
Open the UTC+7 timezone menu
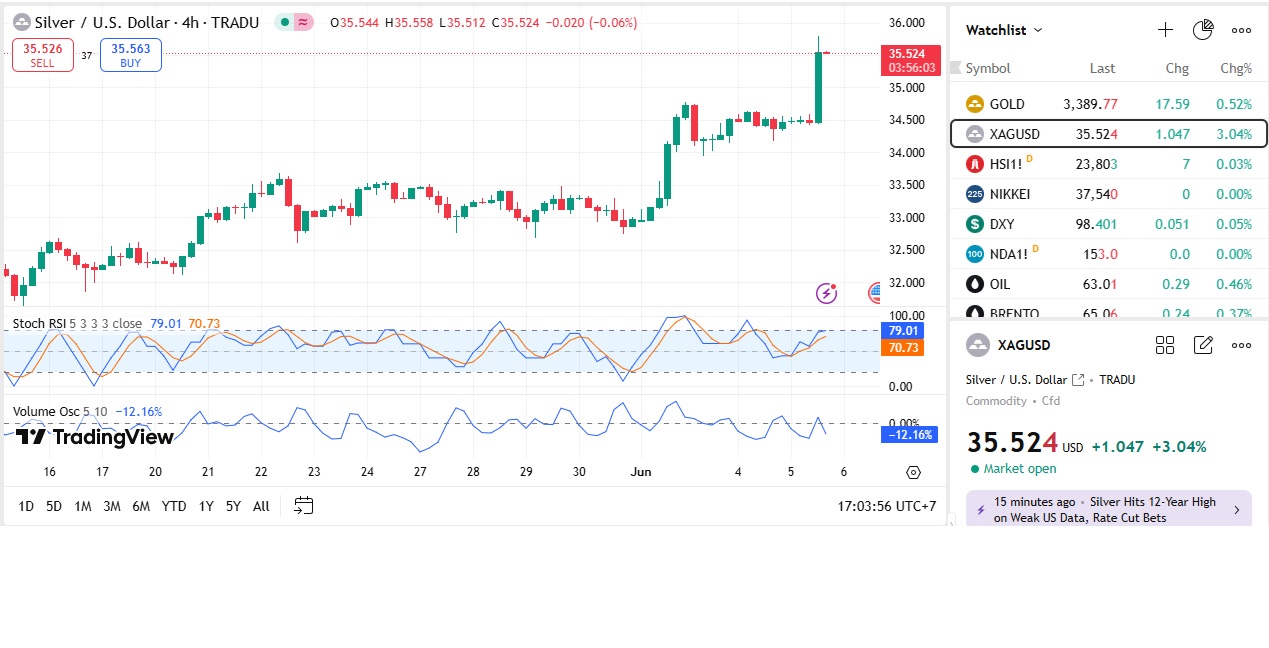887,506
